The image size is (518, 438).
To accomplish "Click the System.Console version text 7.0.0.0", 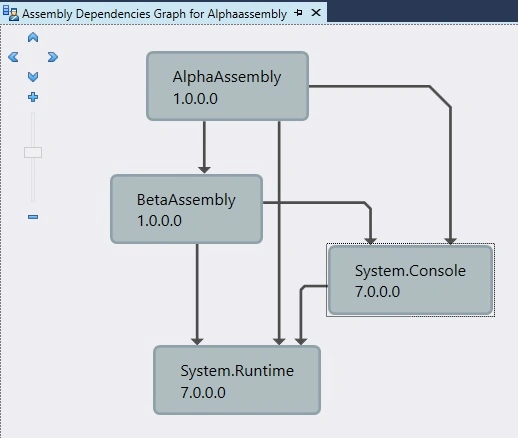I will coord(377,292).
